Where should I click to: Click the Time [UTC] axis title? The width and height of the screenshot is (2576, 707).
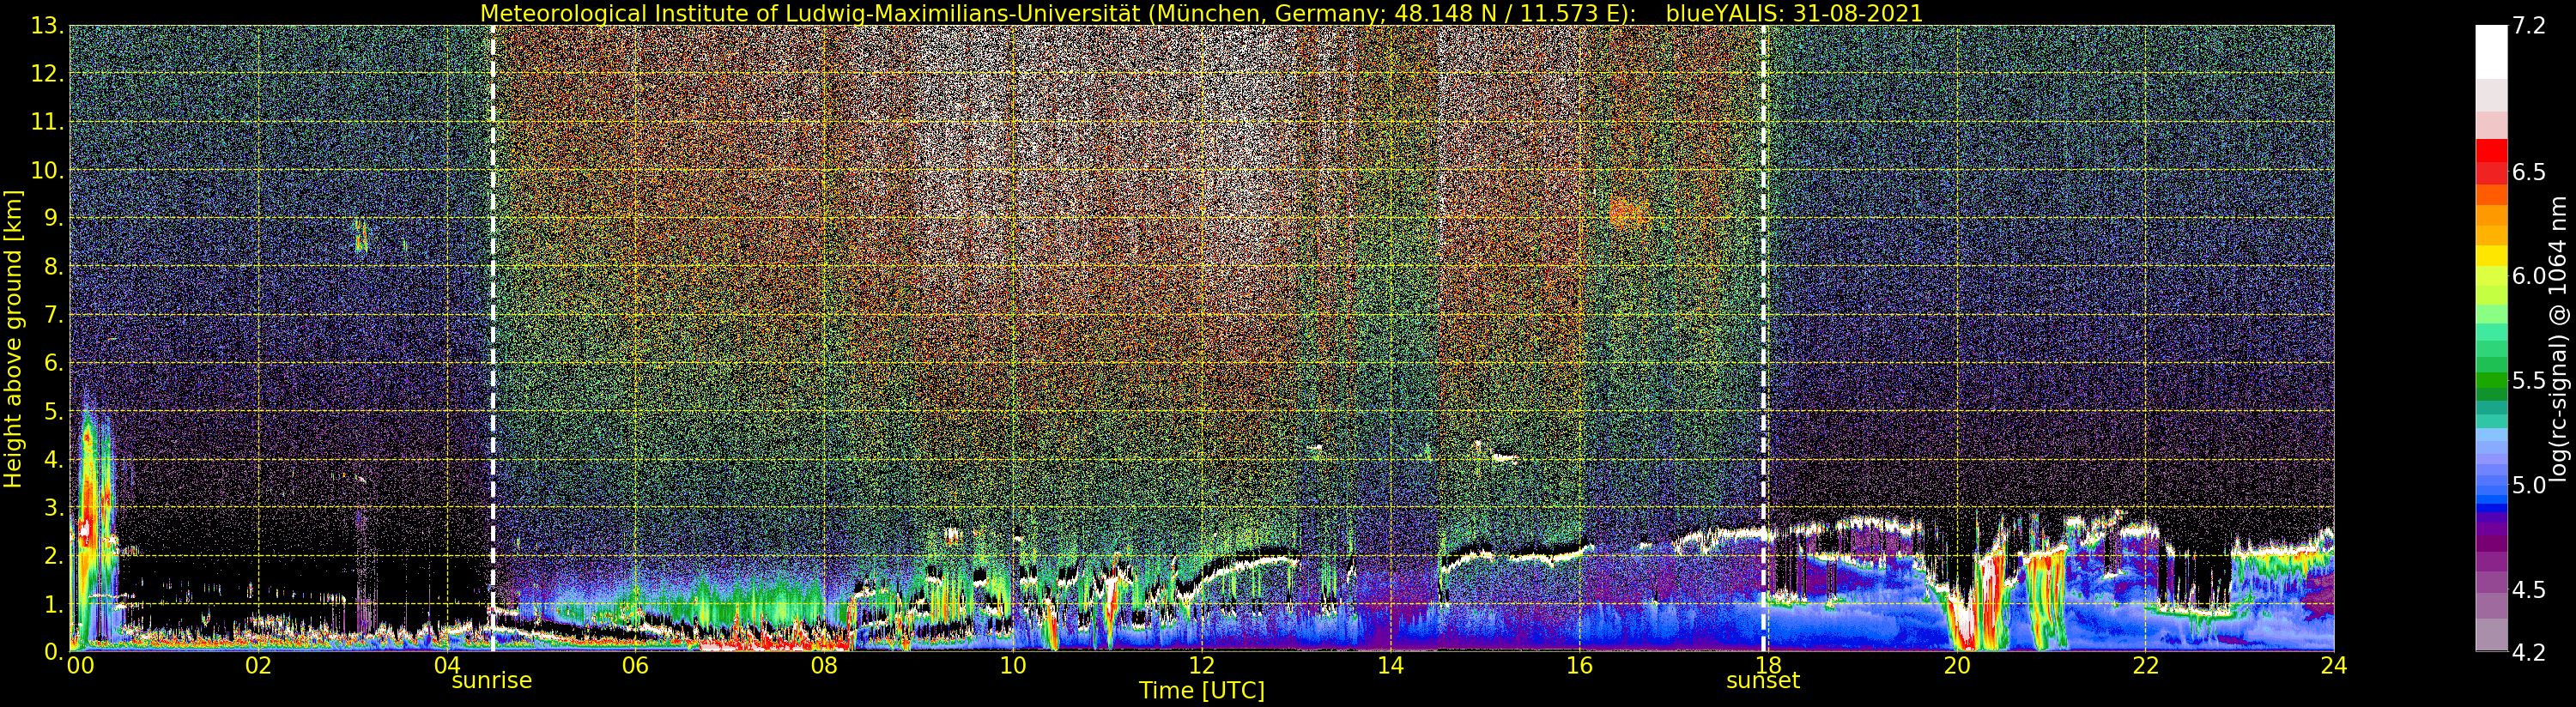[1201, 690]
